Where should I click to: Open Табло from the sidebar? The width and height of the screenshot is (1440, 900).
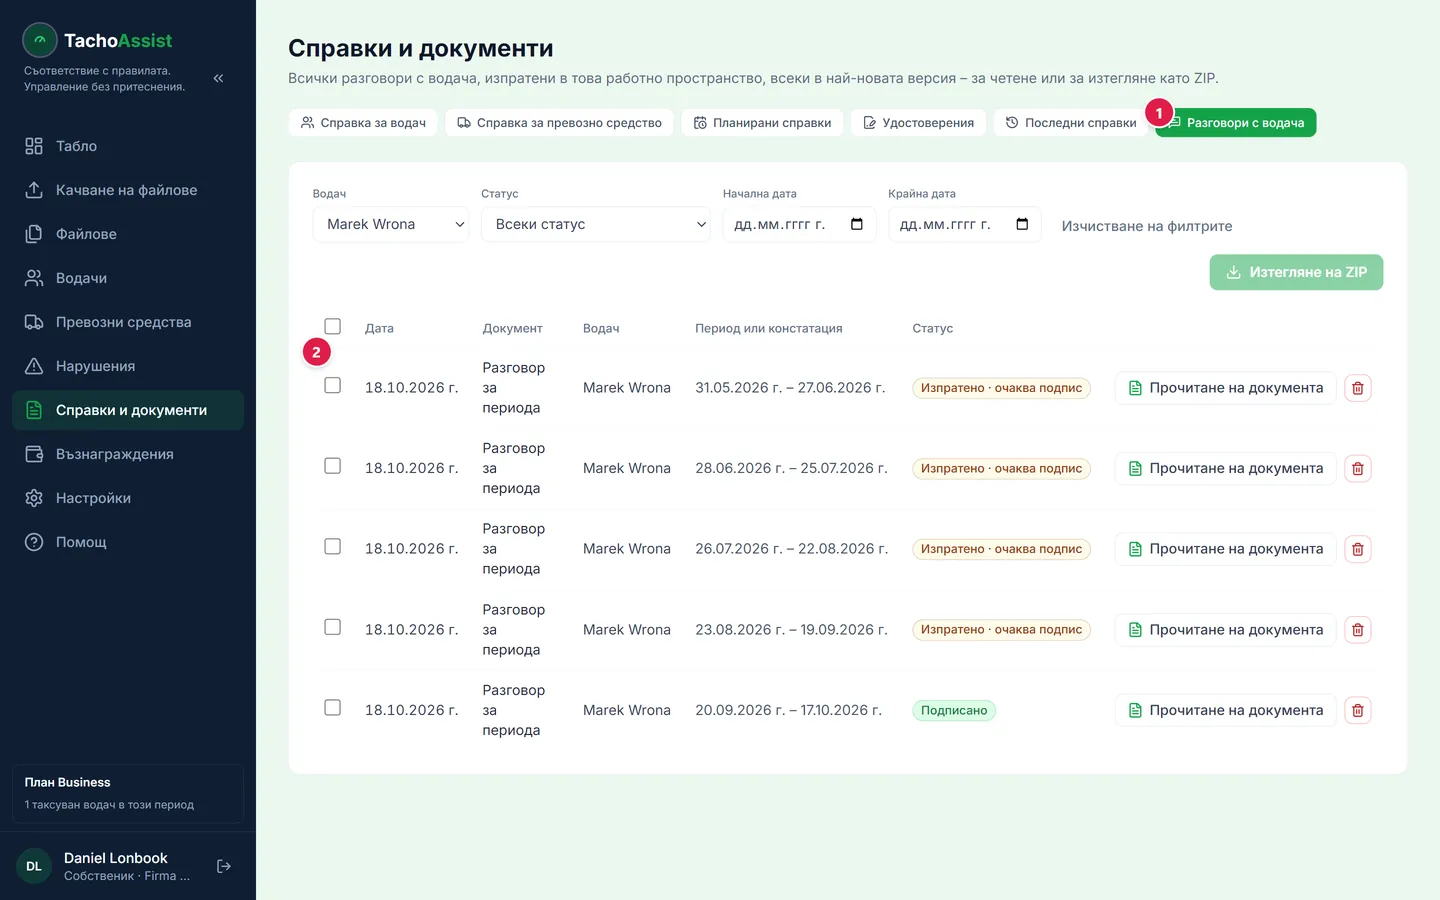128,146
